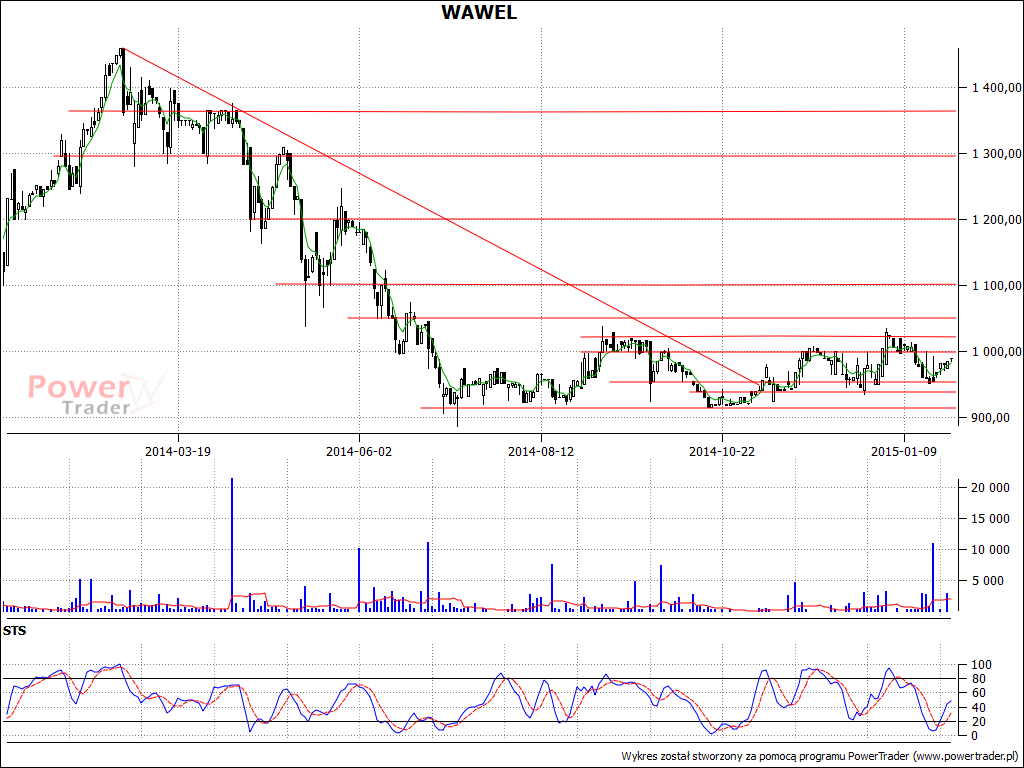The height and width of the screenshot is (768, 1024).
Task: Select the 20 000 volume axis label
Action: click(990, 488)
